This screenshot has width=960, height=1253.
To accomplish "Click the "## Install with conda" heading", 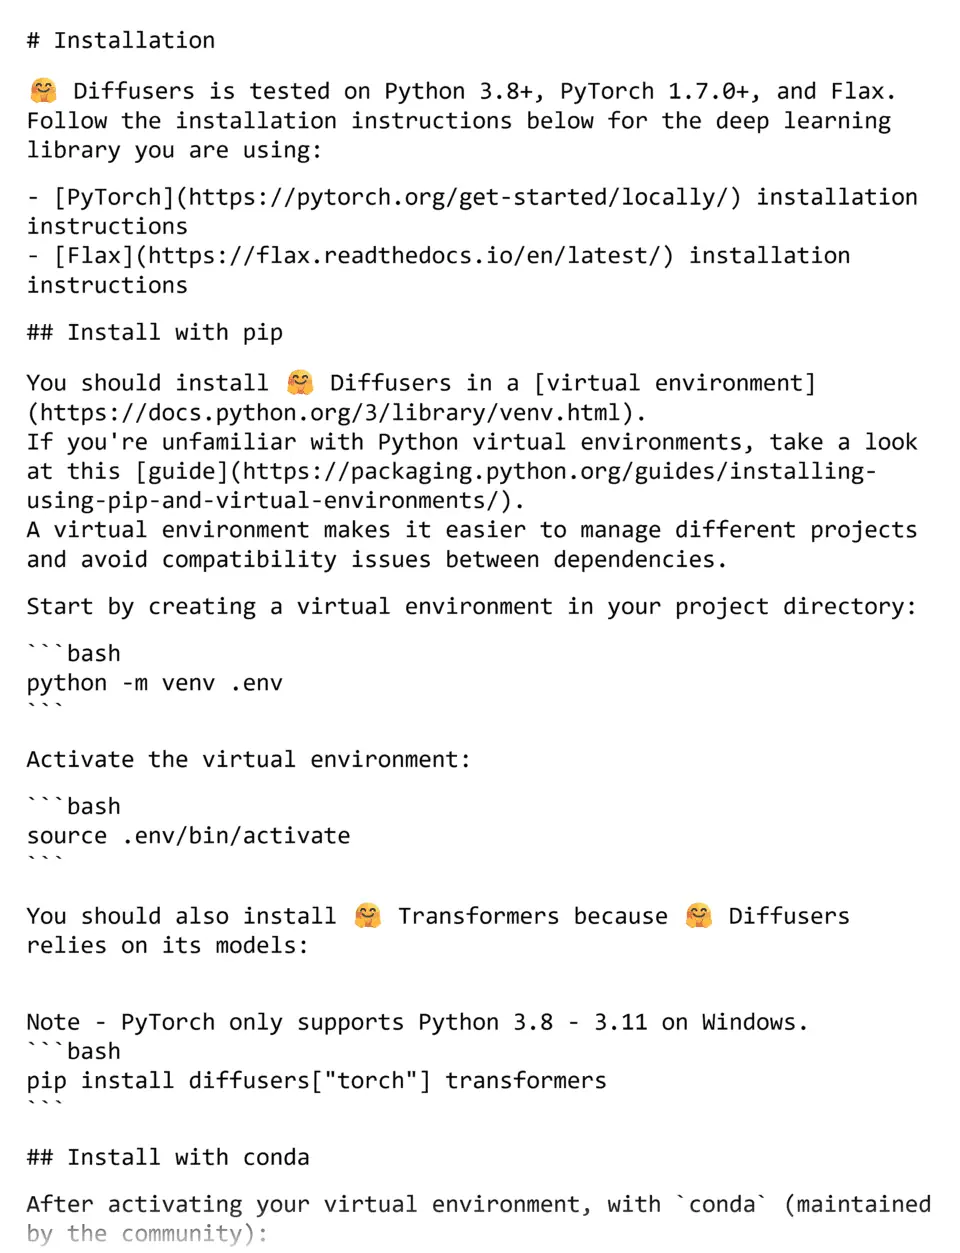I will point(168,1157).
